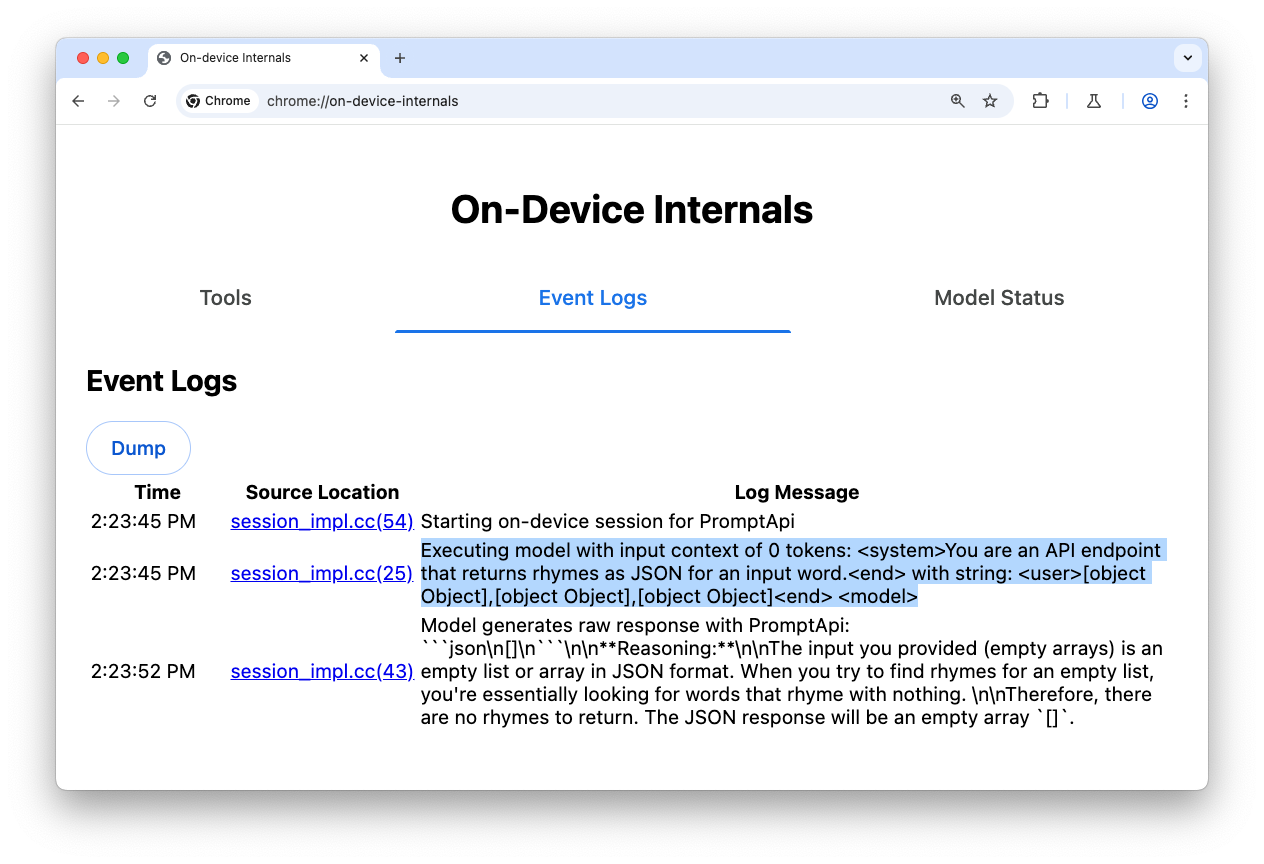Open the Extensions puzzle-piece menu
Viewport: 1264px width, 864px height.
click(1040, 101)
